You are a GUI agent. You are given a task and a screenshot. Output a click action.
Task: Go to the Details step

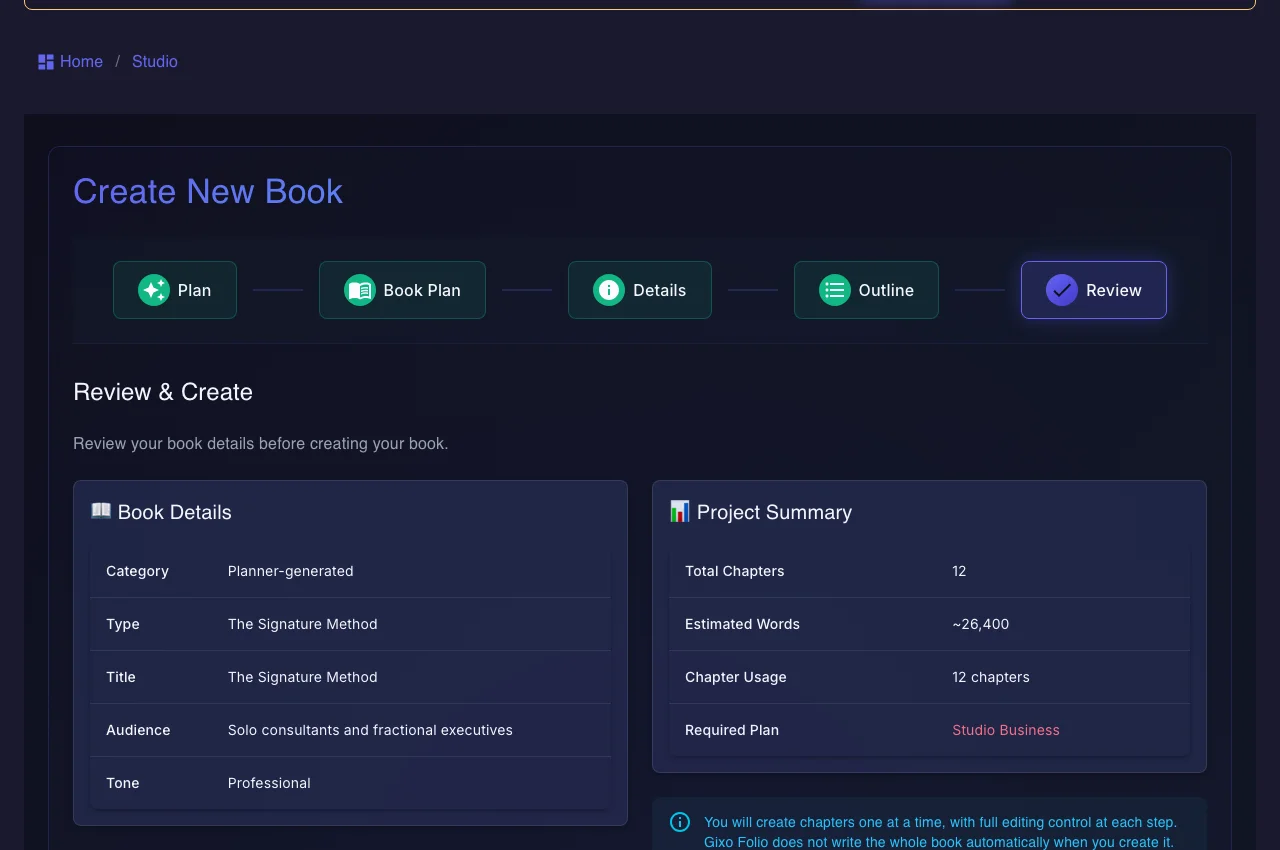point(640,290)
